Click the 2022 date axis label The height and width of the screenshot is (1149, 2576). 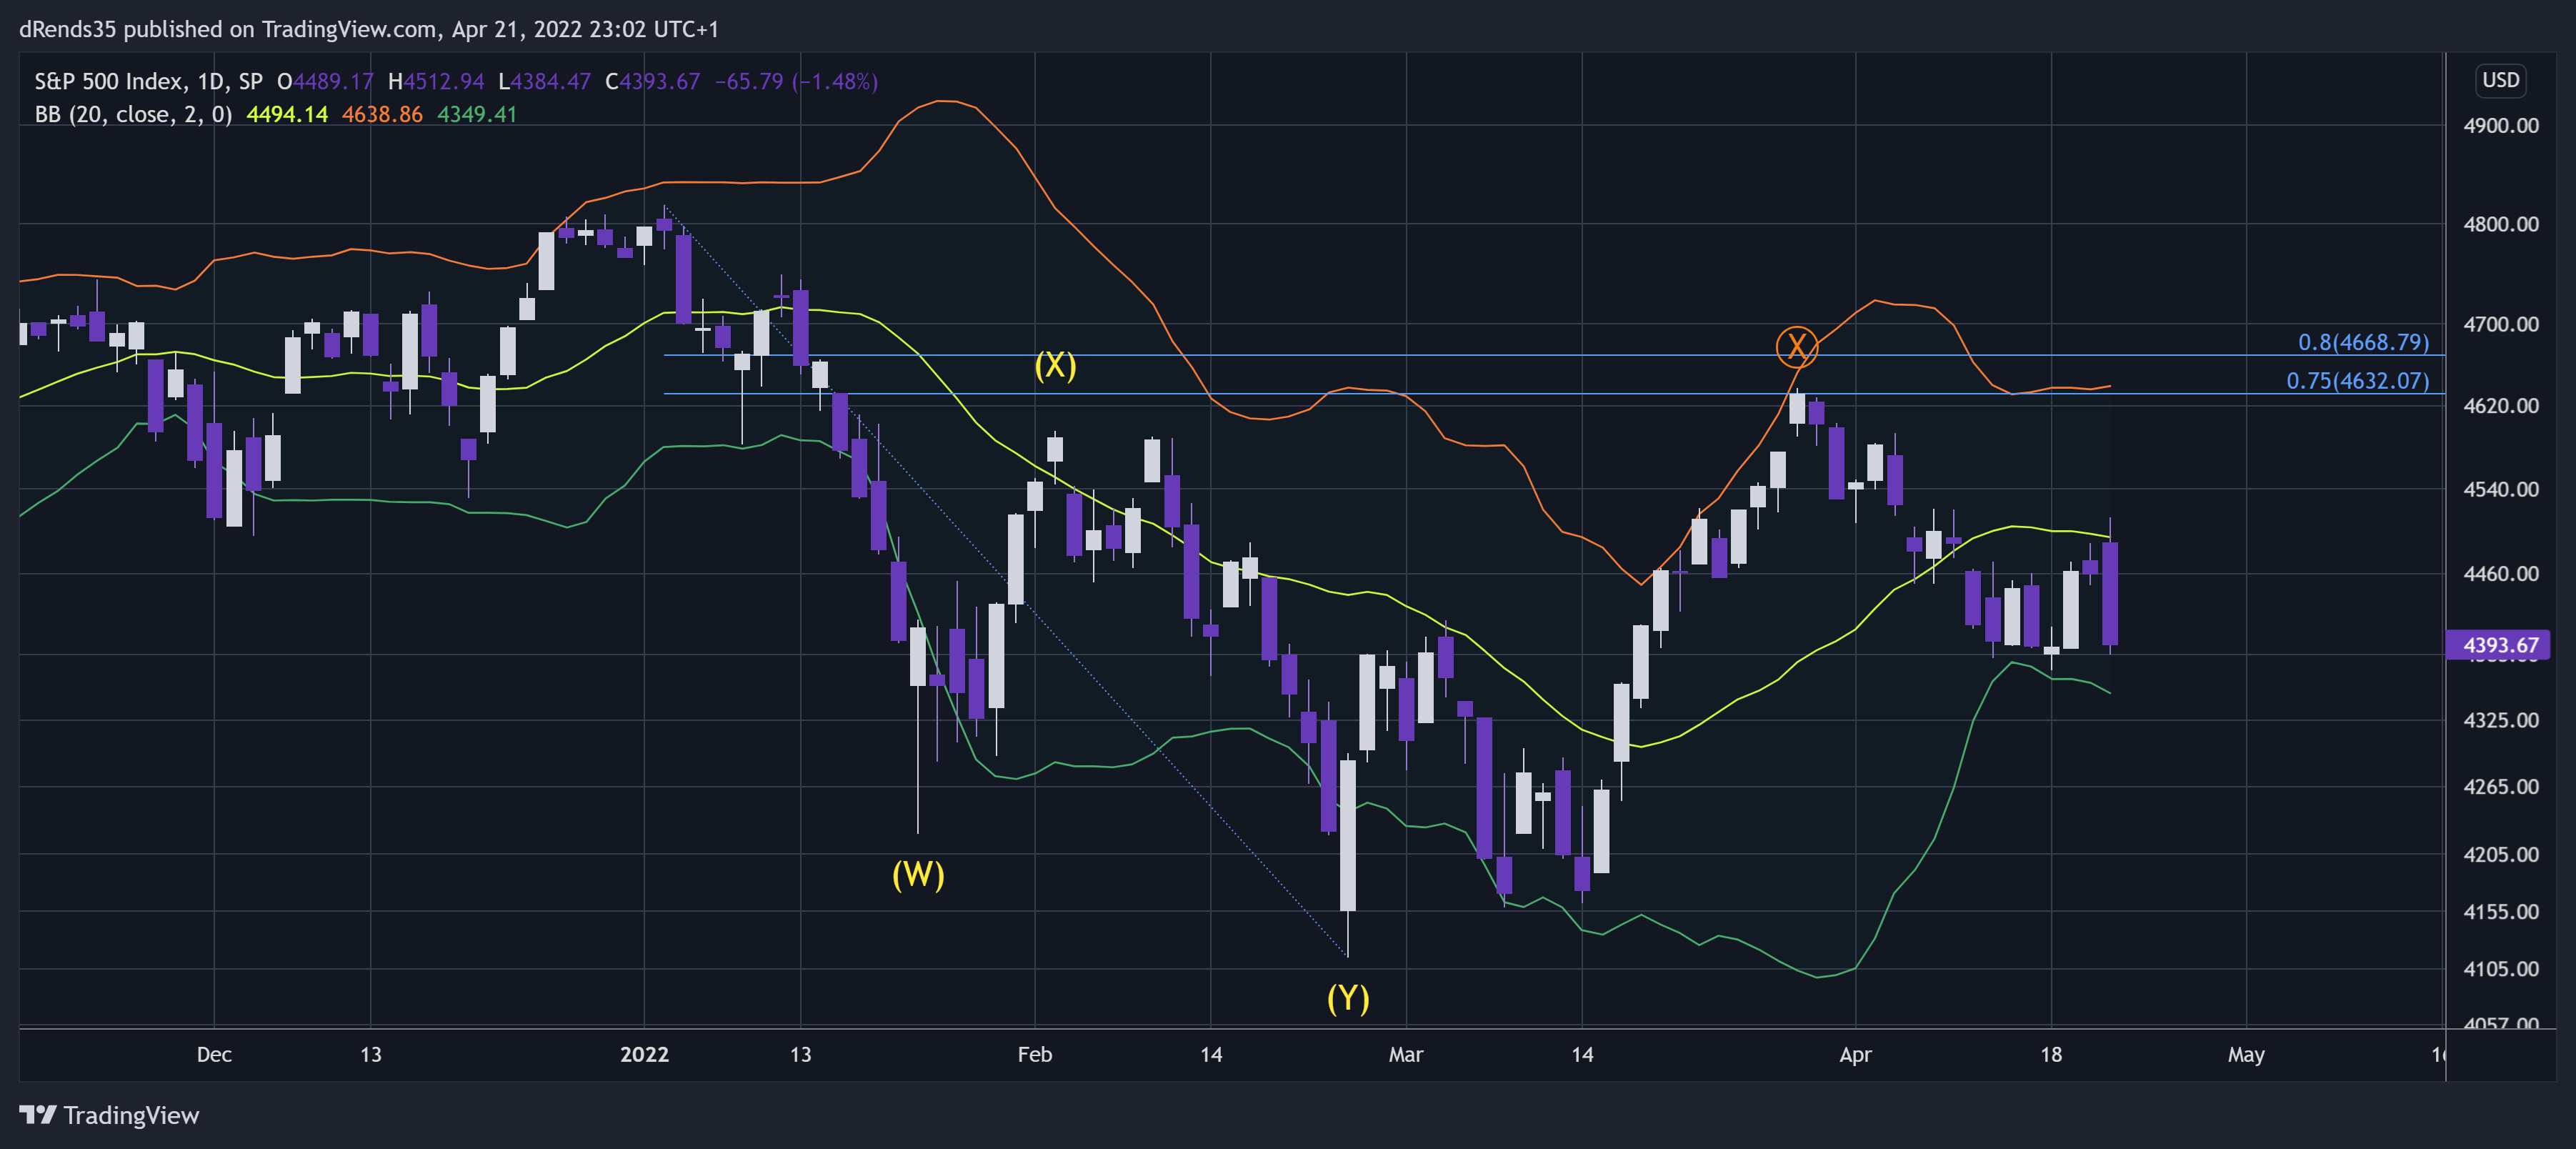coord(644,1054)
